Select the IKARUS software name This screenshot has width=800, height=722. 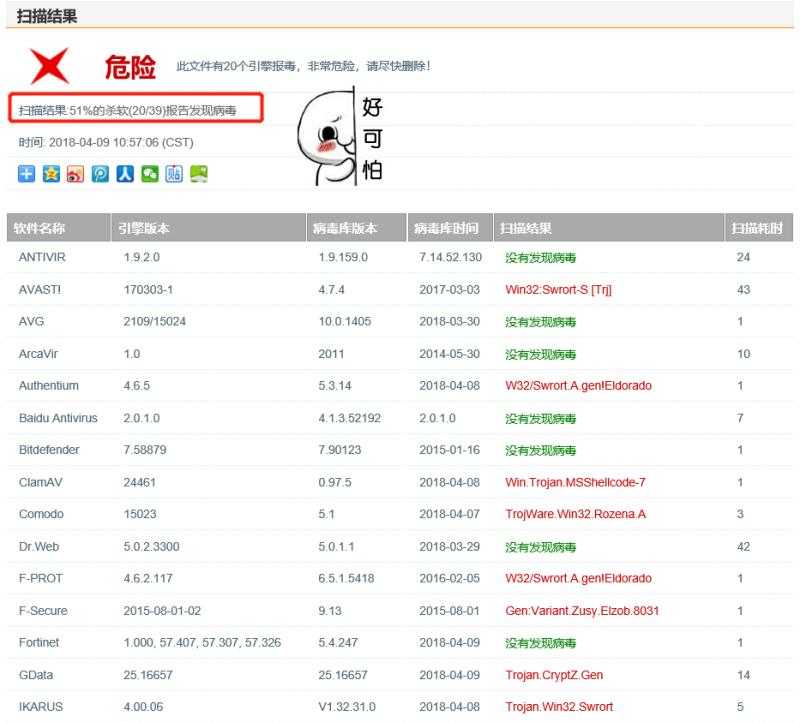[x=41, y=707]
